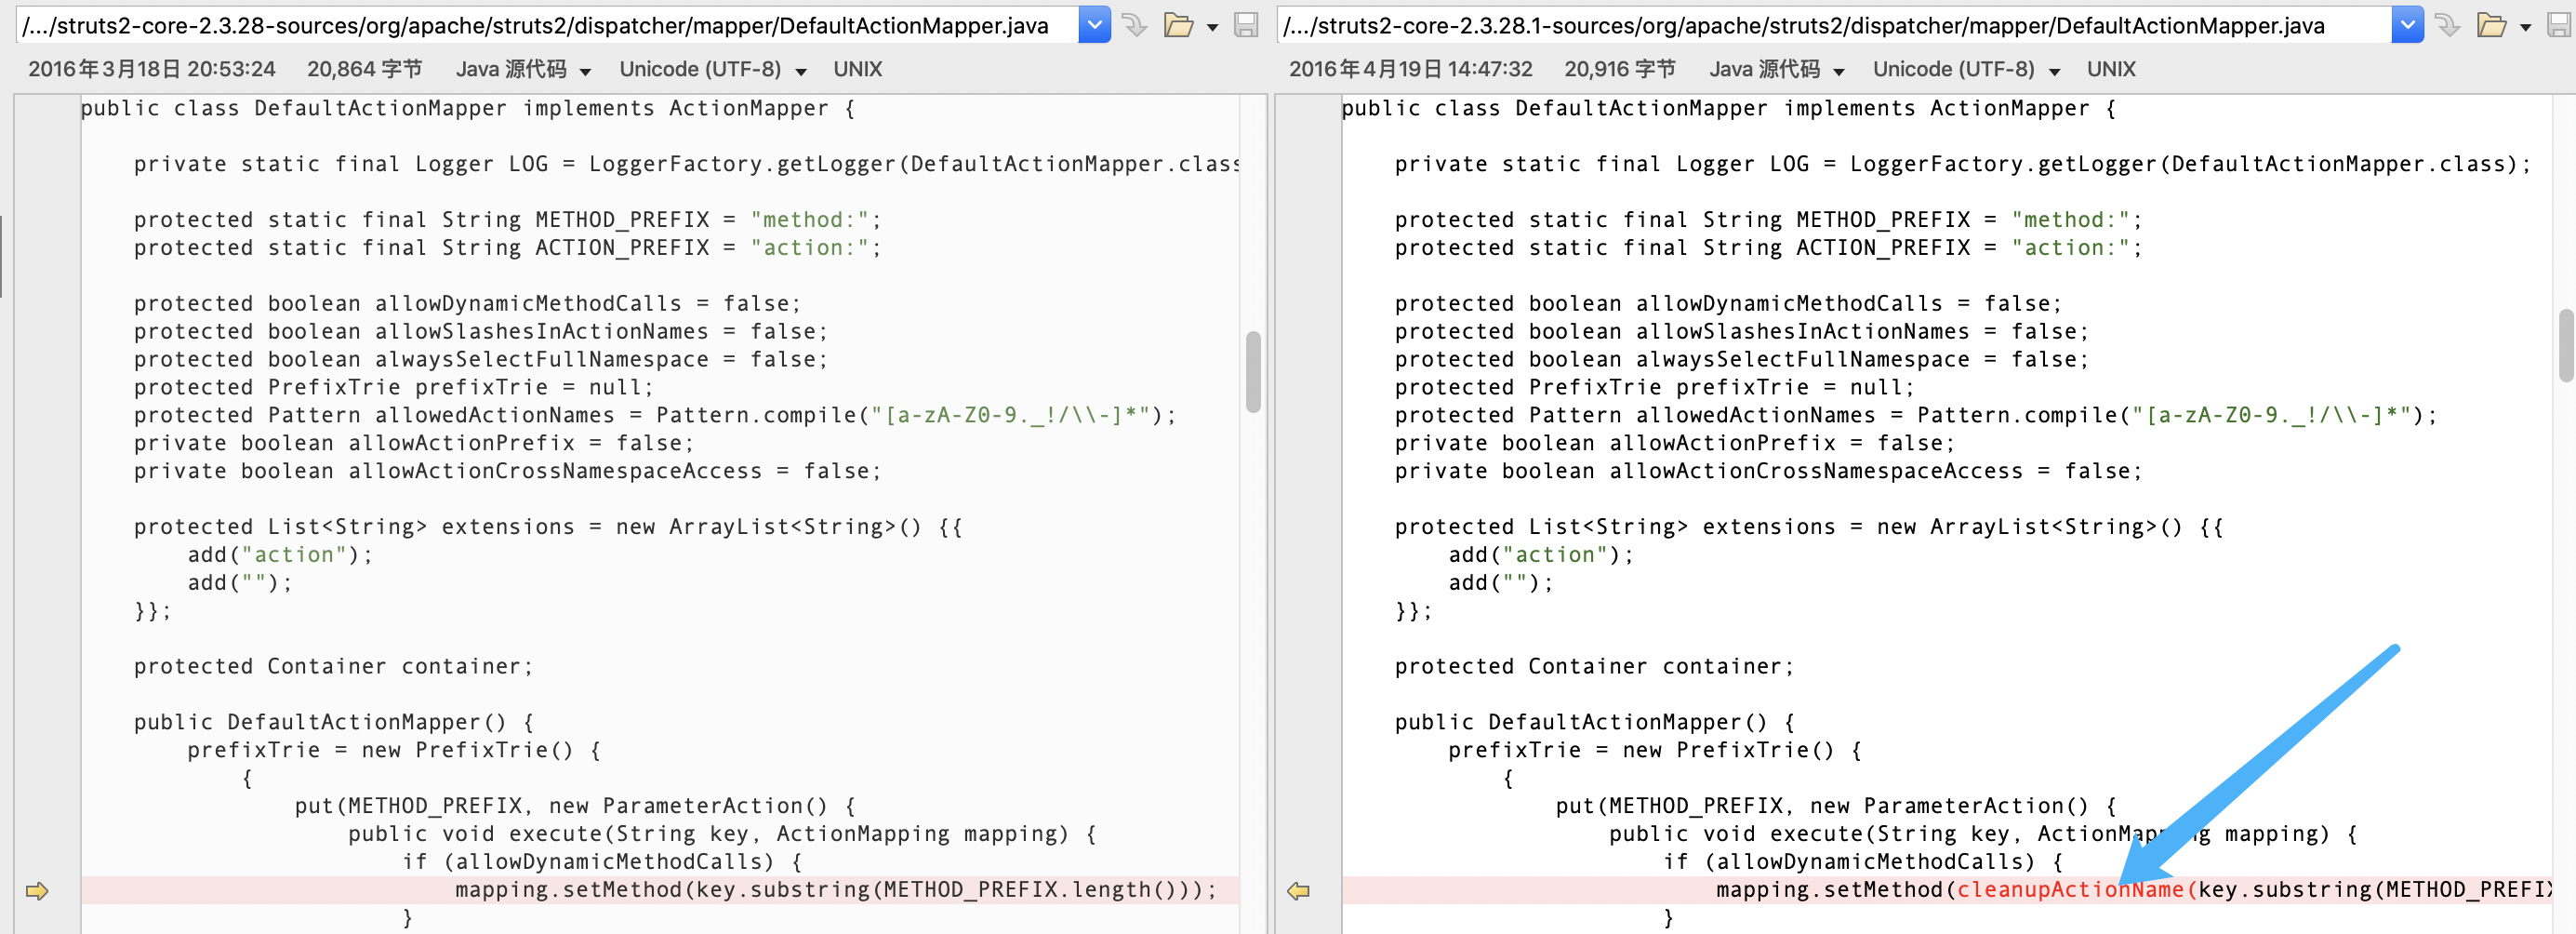Click the UNIX line ending label in left pane
The width and height of the screenshot is (2576, 934).
[x=858, y=69]
